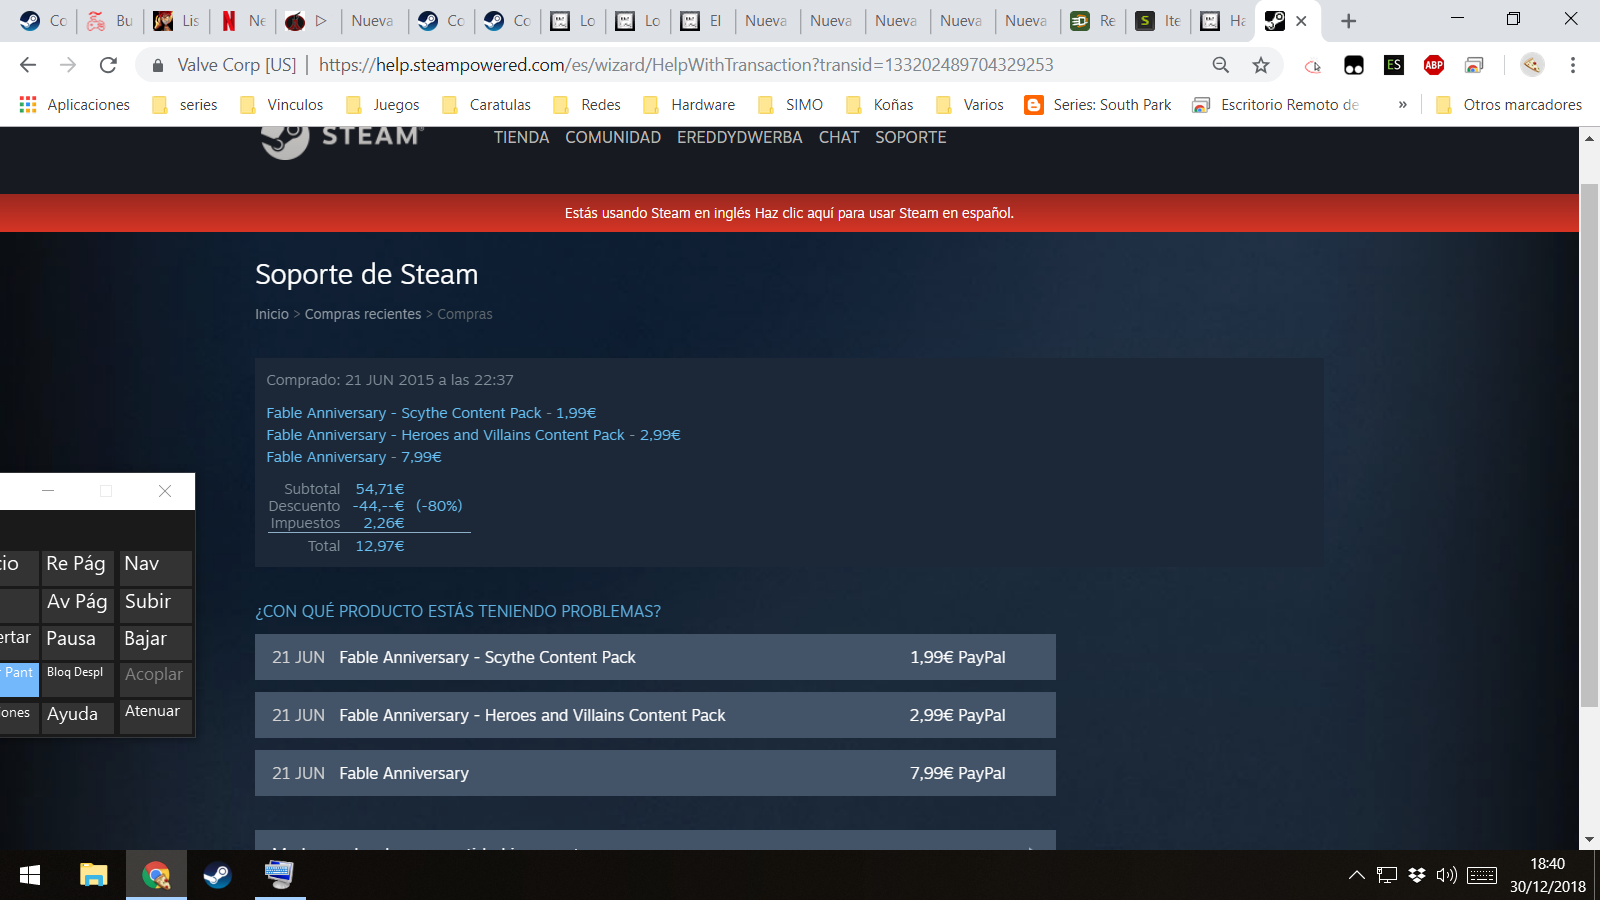
Task: Open Fable Anniversary 7,99€ receipt link
Action: point(354,457)
